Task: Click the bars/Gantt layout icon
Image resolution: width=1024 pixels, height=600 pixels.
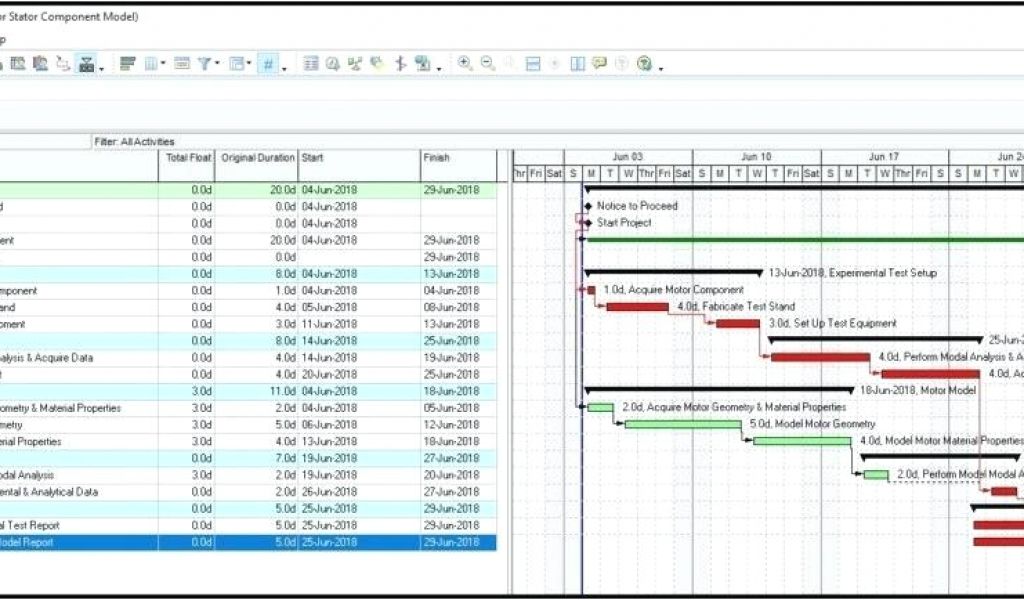Action: click(128, 63)
